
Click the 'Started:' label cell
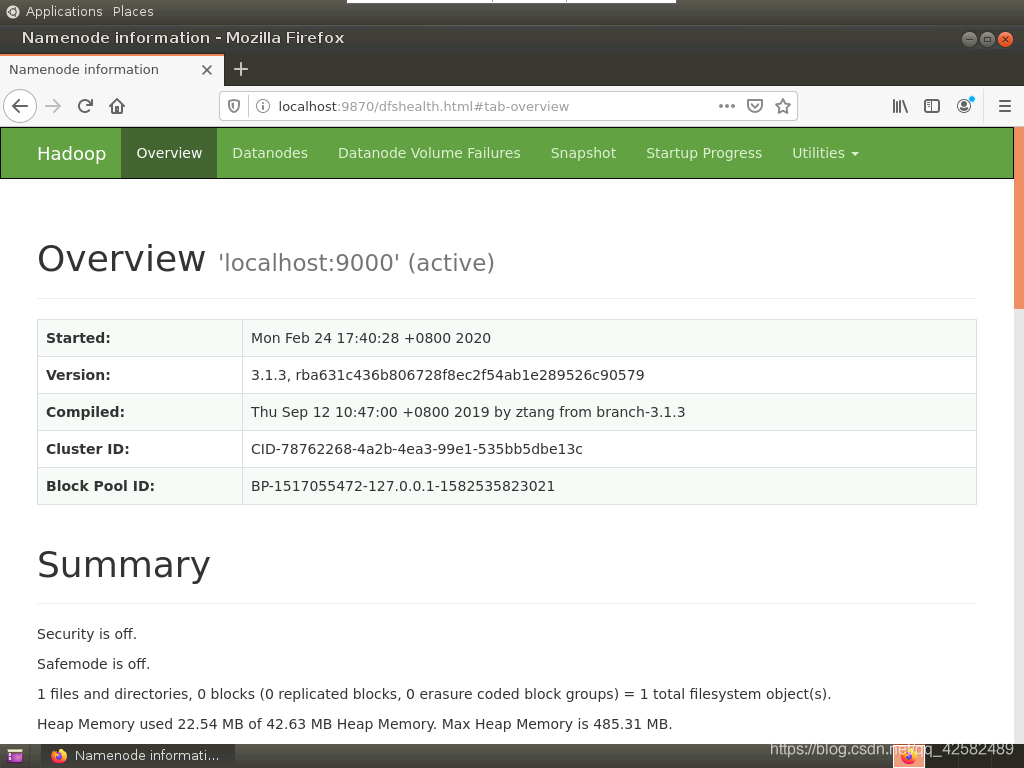(140, 338)
